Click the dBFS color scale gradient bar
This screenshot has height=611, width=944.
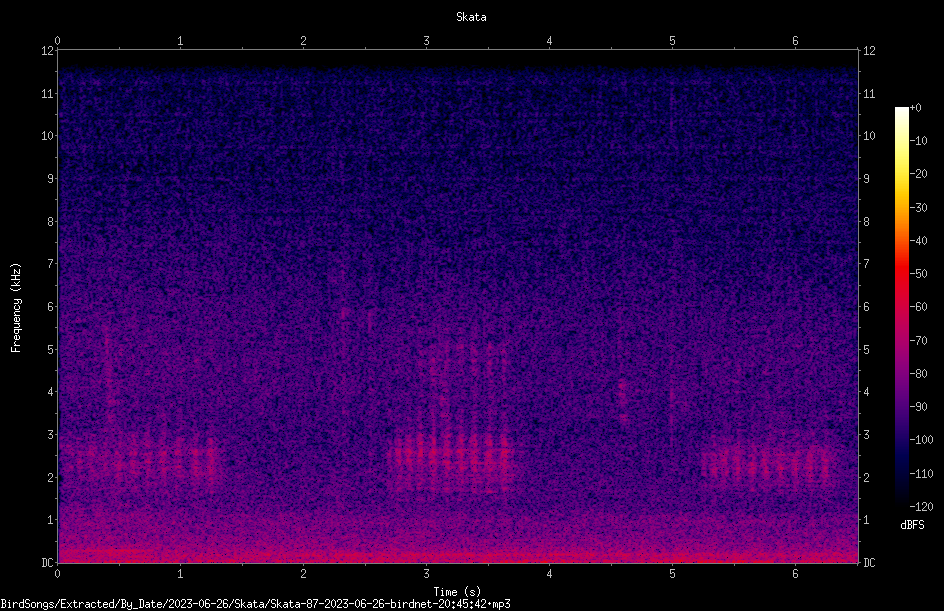tap(901, 307)
